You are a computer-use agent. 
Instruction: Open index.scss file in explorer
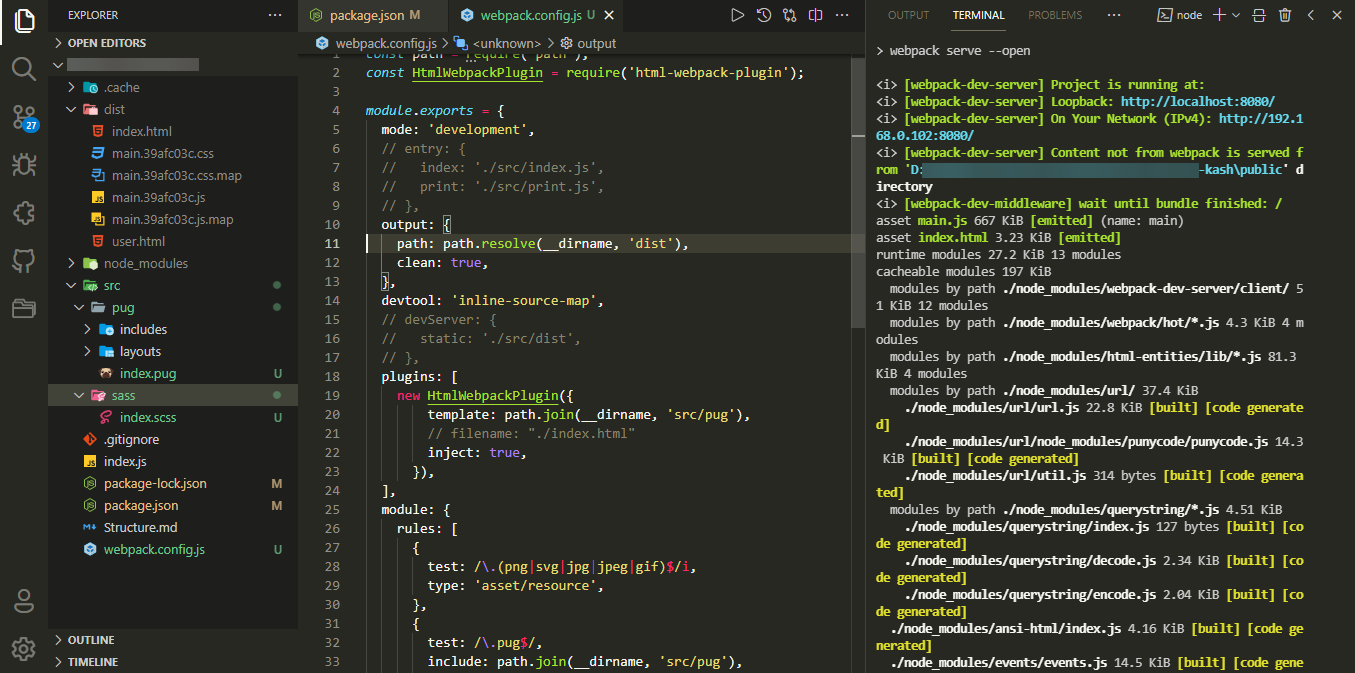(148, 417)
